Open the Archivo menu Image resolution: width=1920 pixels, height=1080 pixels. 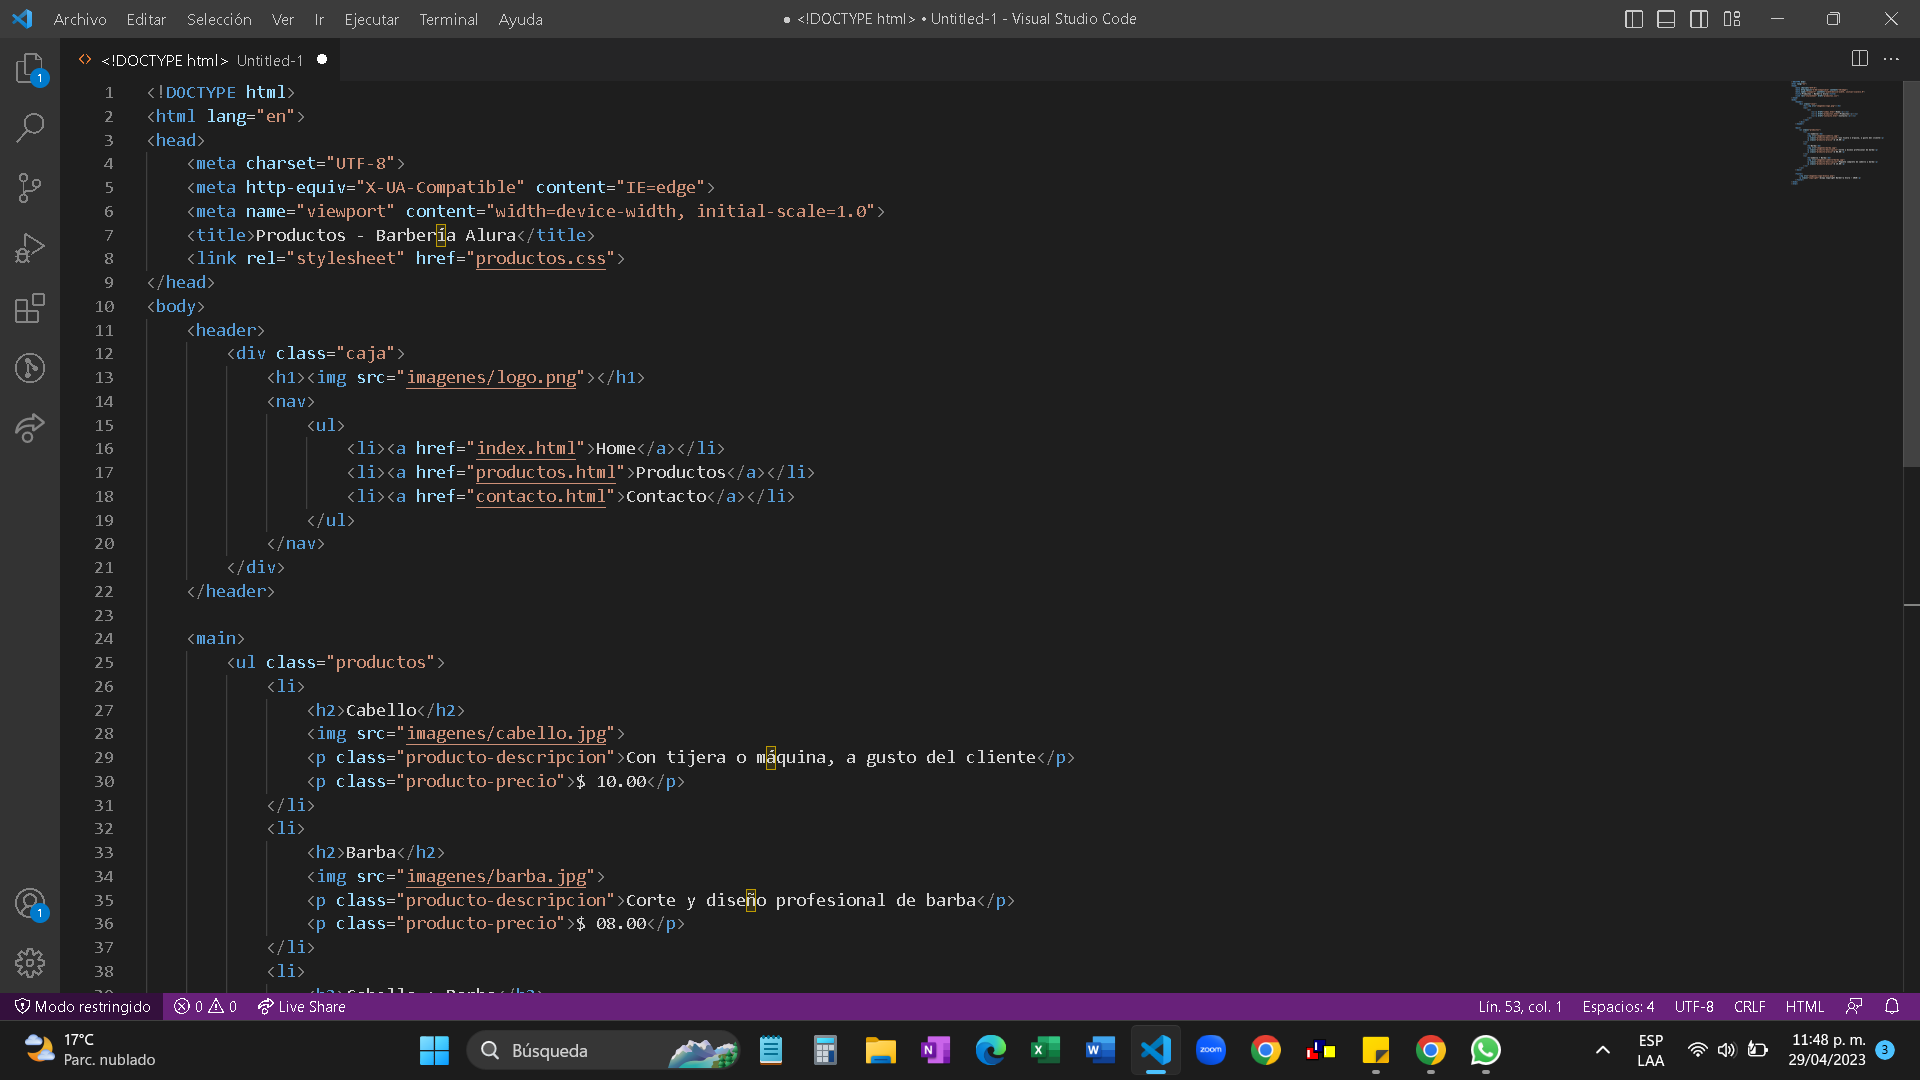80,19
